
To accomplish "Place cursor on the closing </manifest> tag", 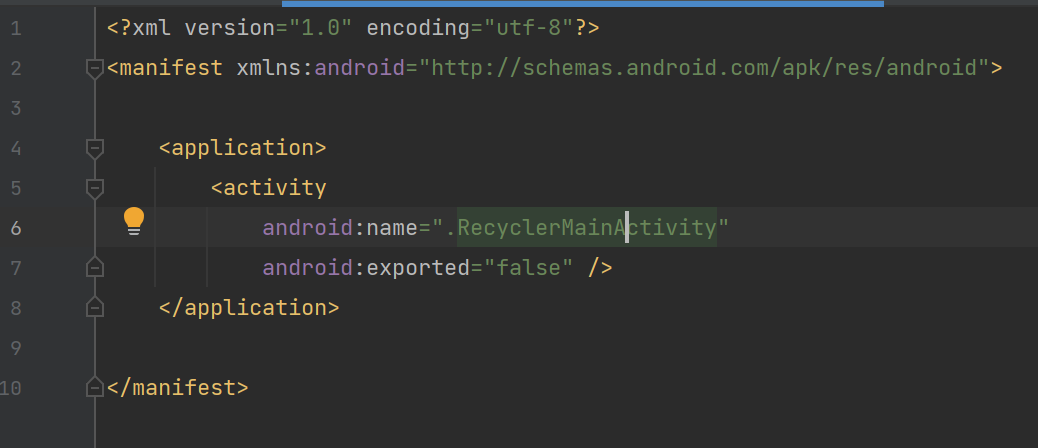I will [177, 387].
